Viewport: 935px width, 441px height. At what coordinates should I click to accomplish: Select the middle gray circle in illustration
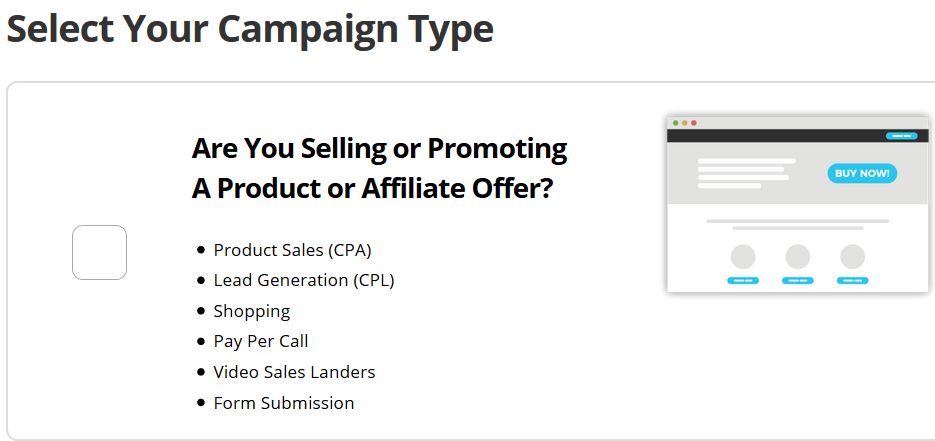798,257
